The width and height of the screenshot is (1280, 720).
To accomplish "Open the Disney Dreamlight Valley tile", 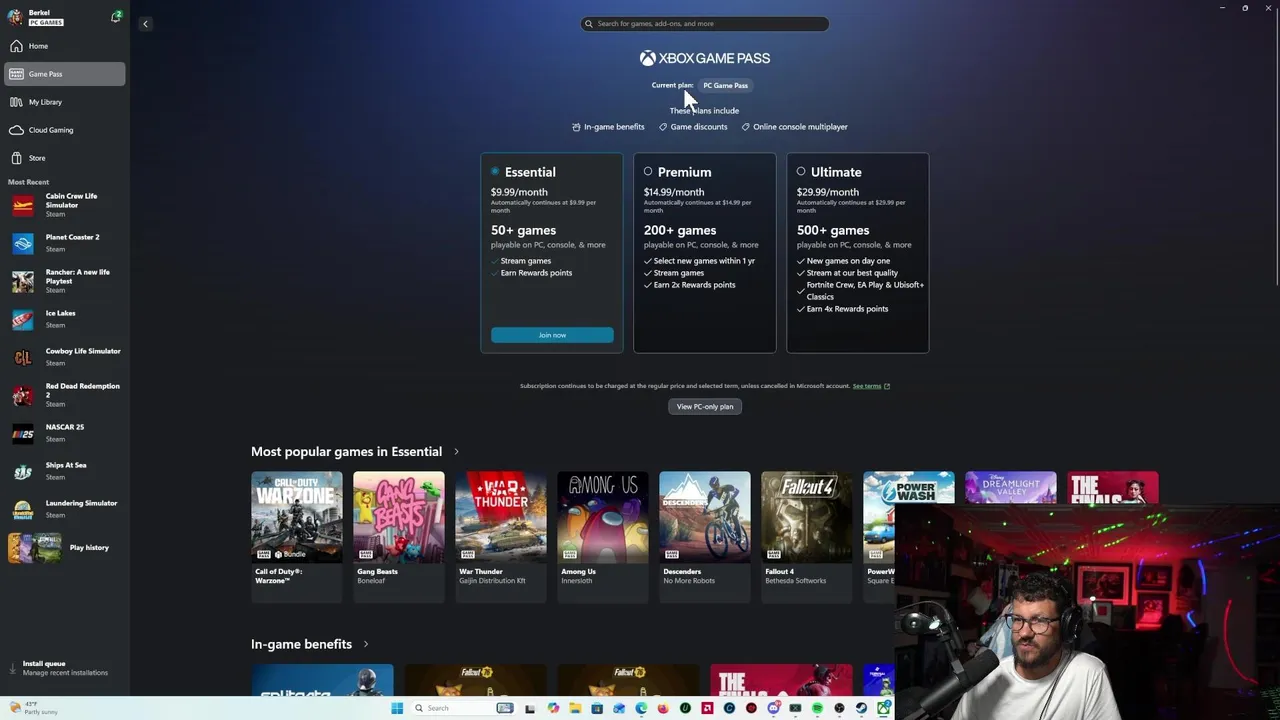I will click(1010, 486).
